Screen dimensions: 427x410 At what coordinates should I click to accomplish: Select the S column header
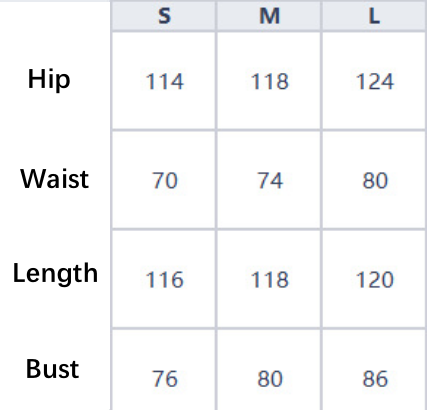(x=164, y=16)
